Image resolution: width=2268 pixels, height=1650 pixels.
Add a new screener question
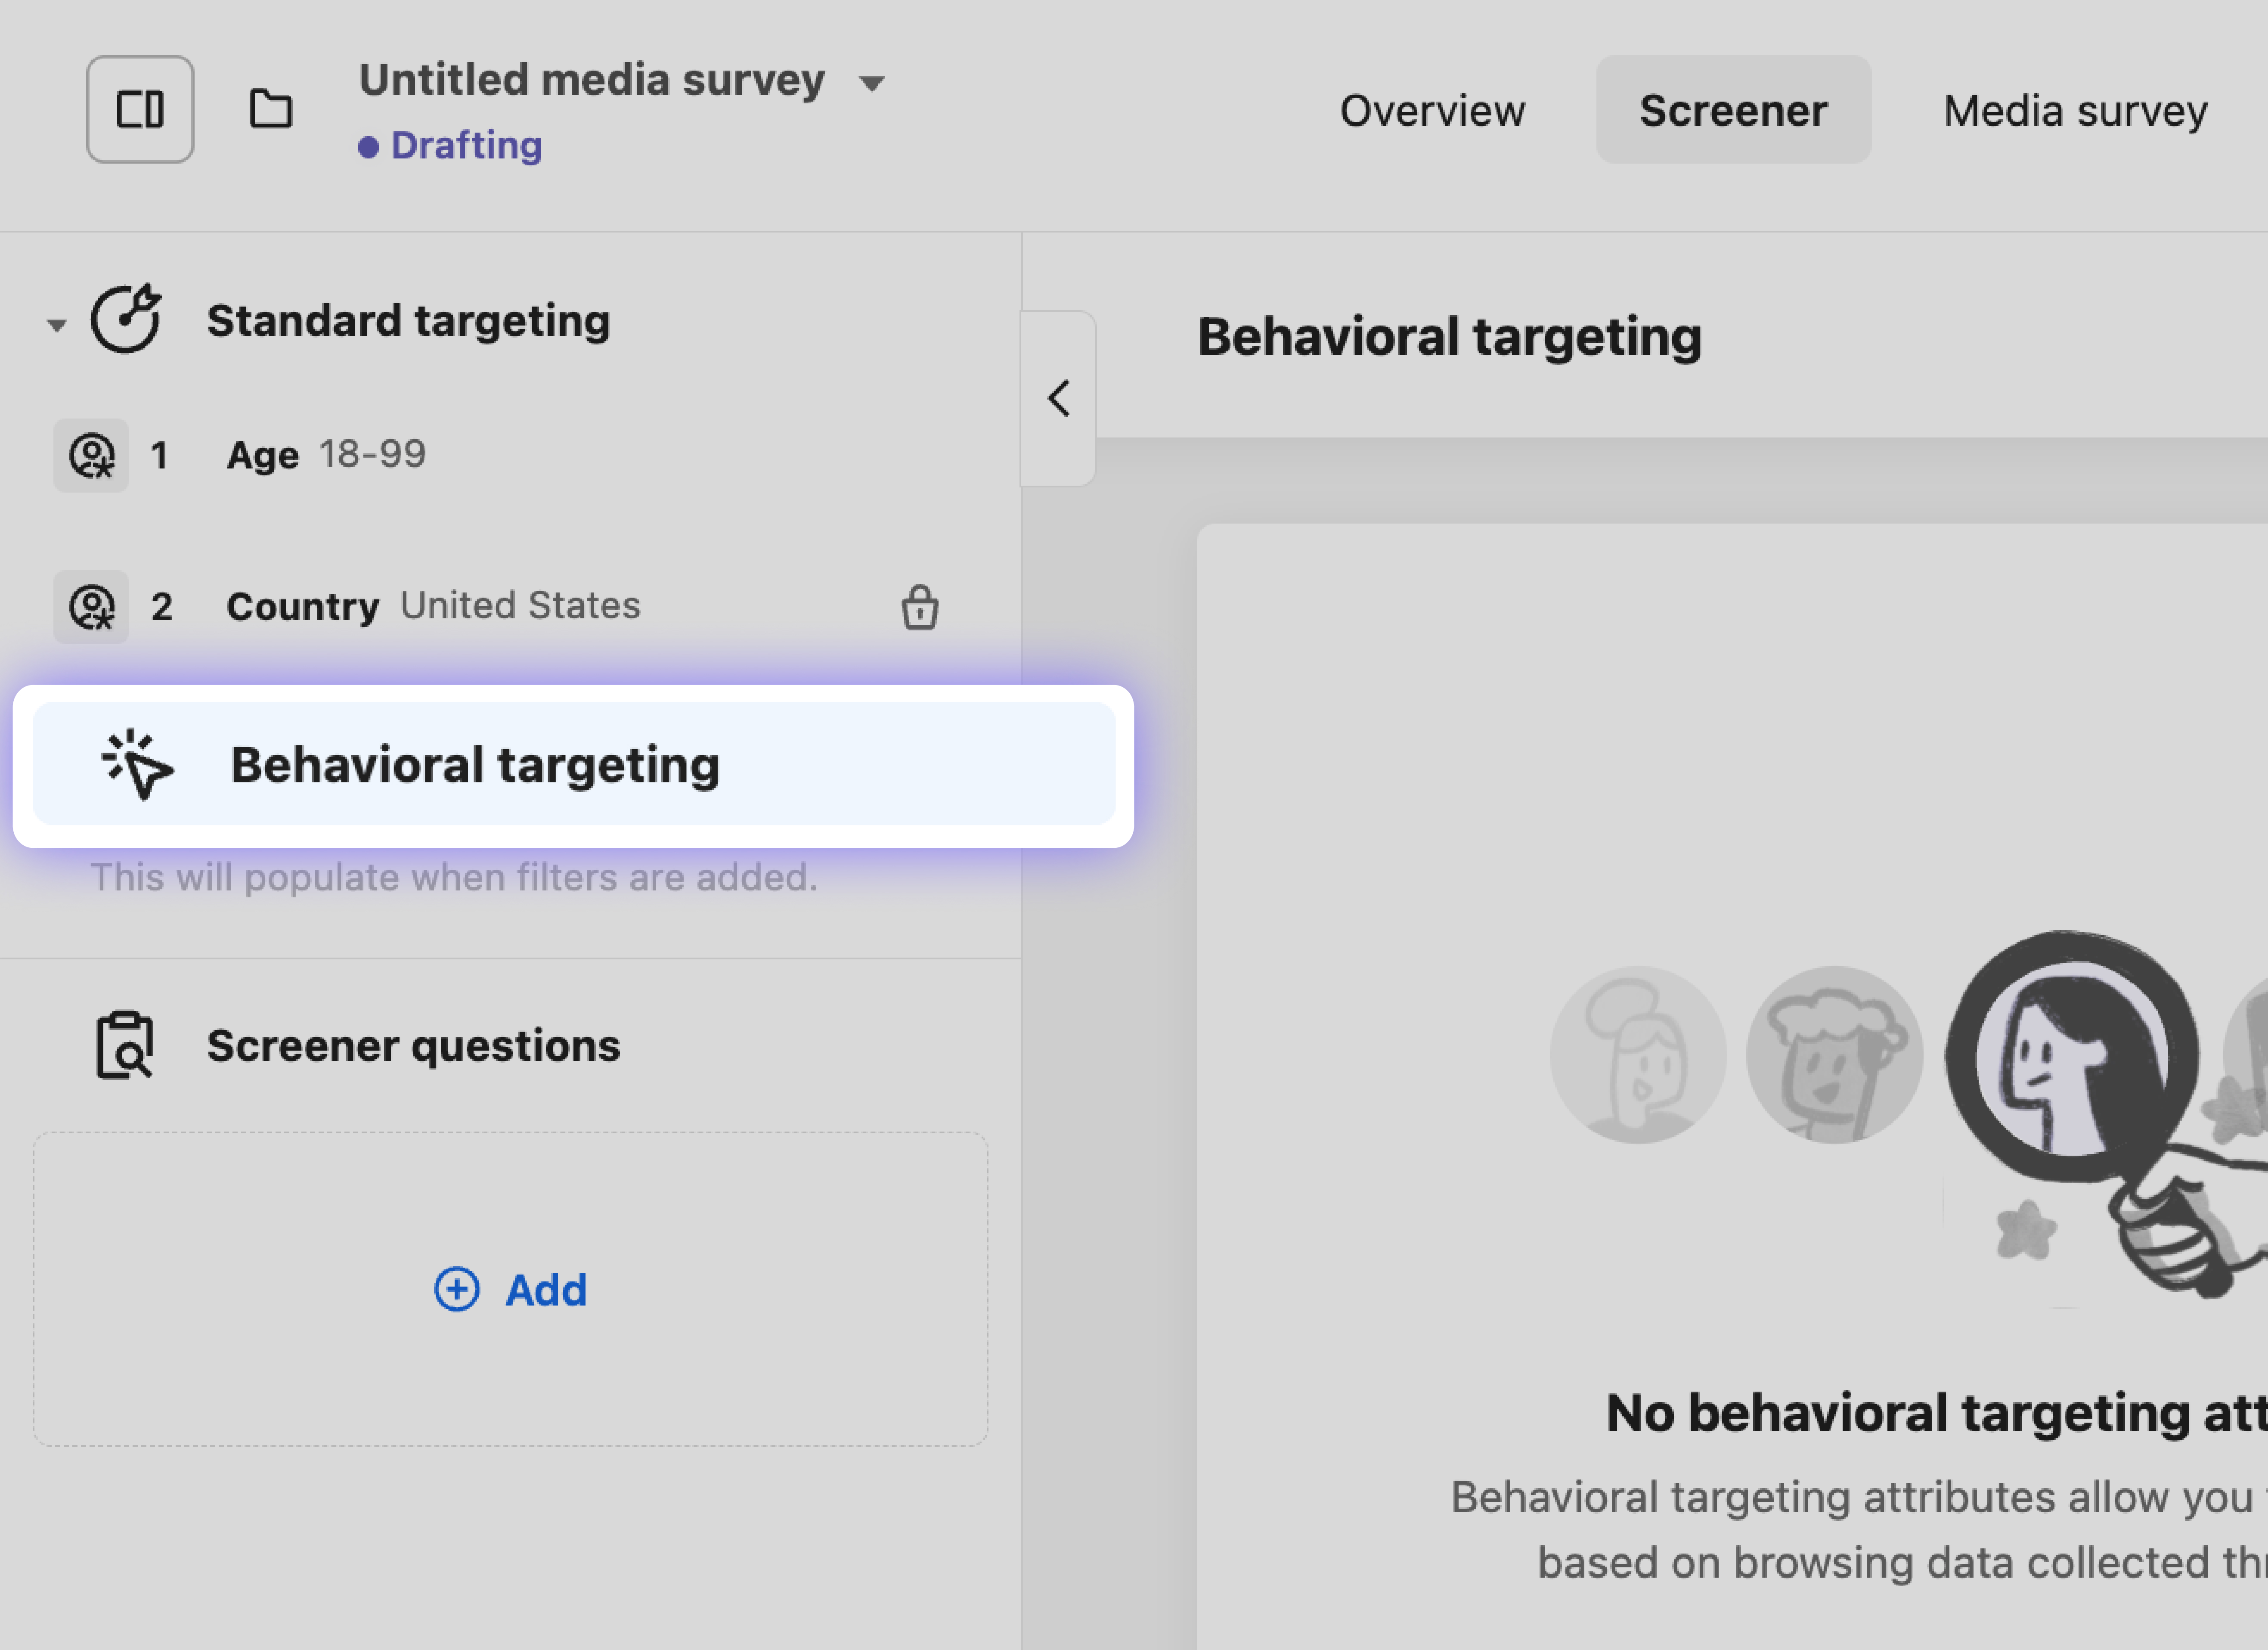pyautogui.click(x=545, y=1289)
